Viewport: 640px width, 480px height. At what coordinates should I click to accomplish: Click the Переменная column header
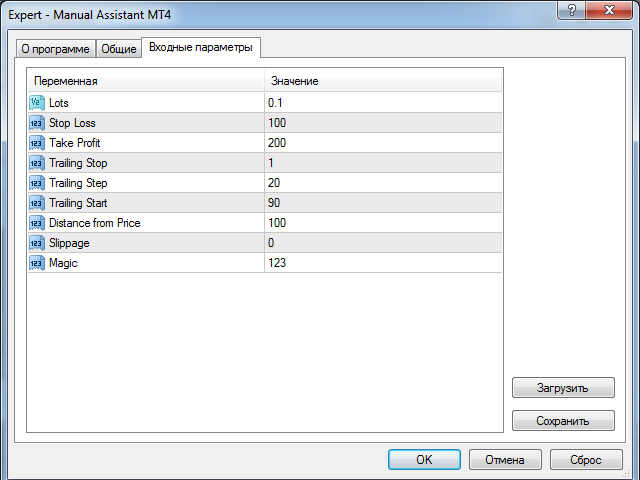146,81
